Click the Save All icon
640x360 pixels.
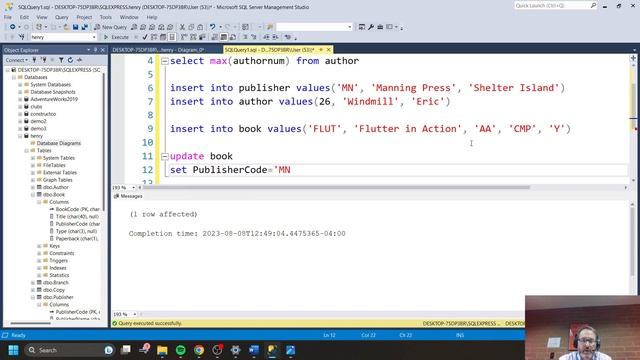tap(84, 27)
